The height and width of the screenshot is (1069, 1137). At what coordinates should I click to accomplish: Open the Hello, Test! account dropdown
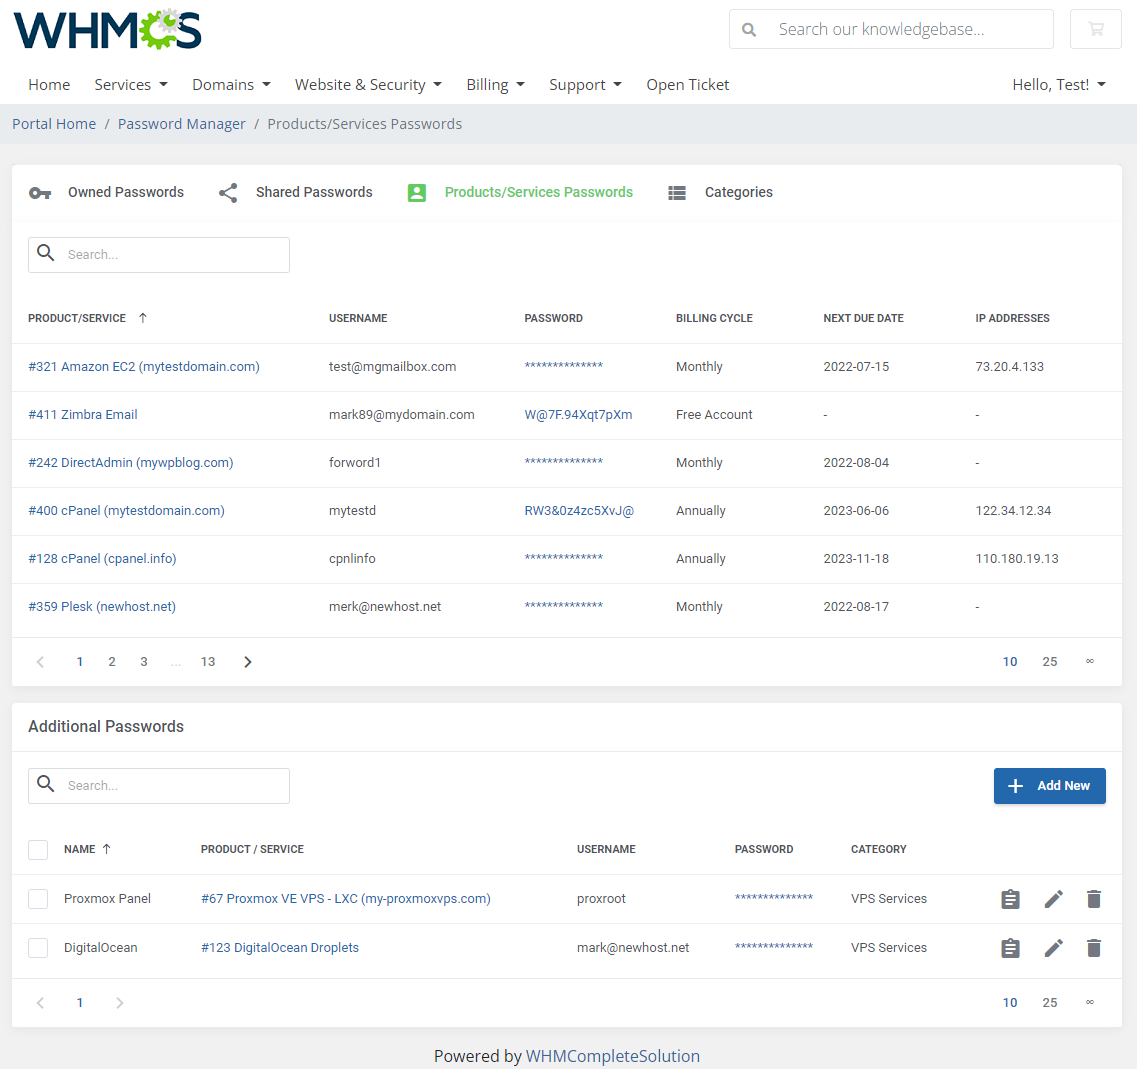1059,85
